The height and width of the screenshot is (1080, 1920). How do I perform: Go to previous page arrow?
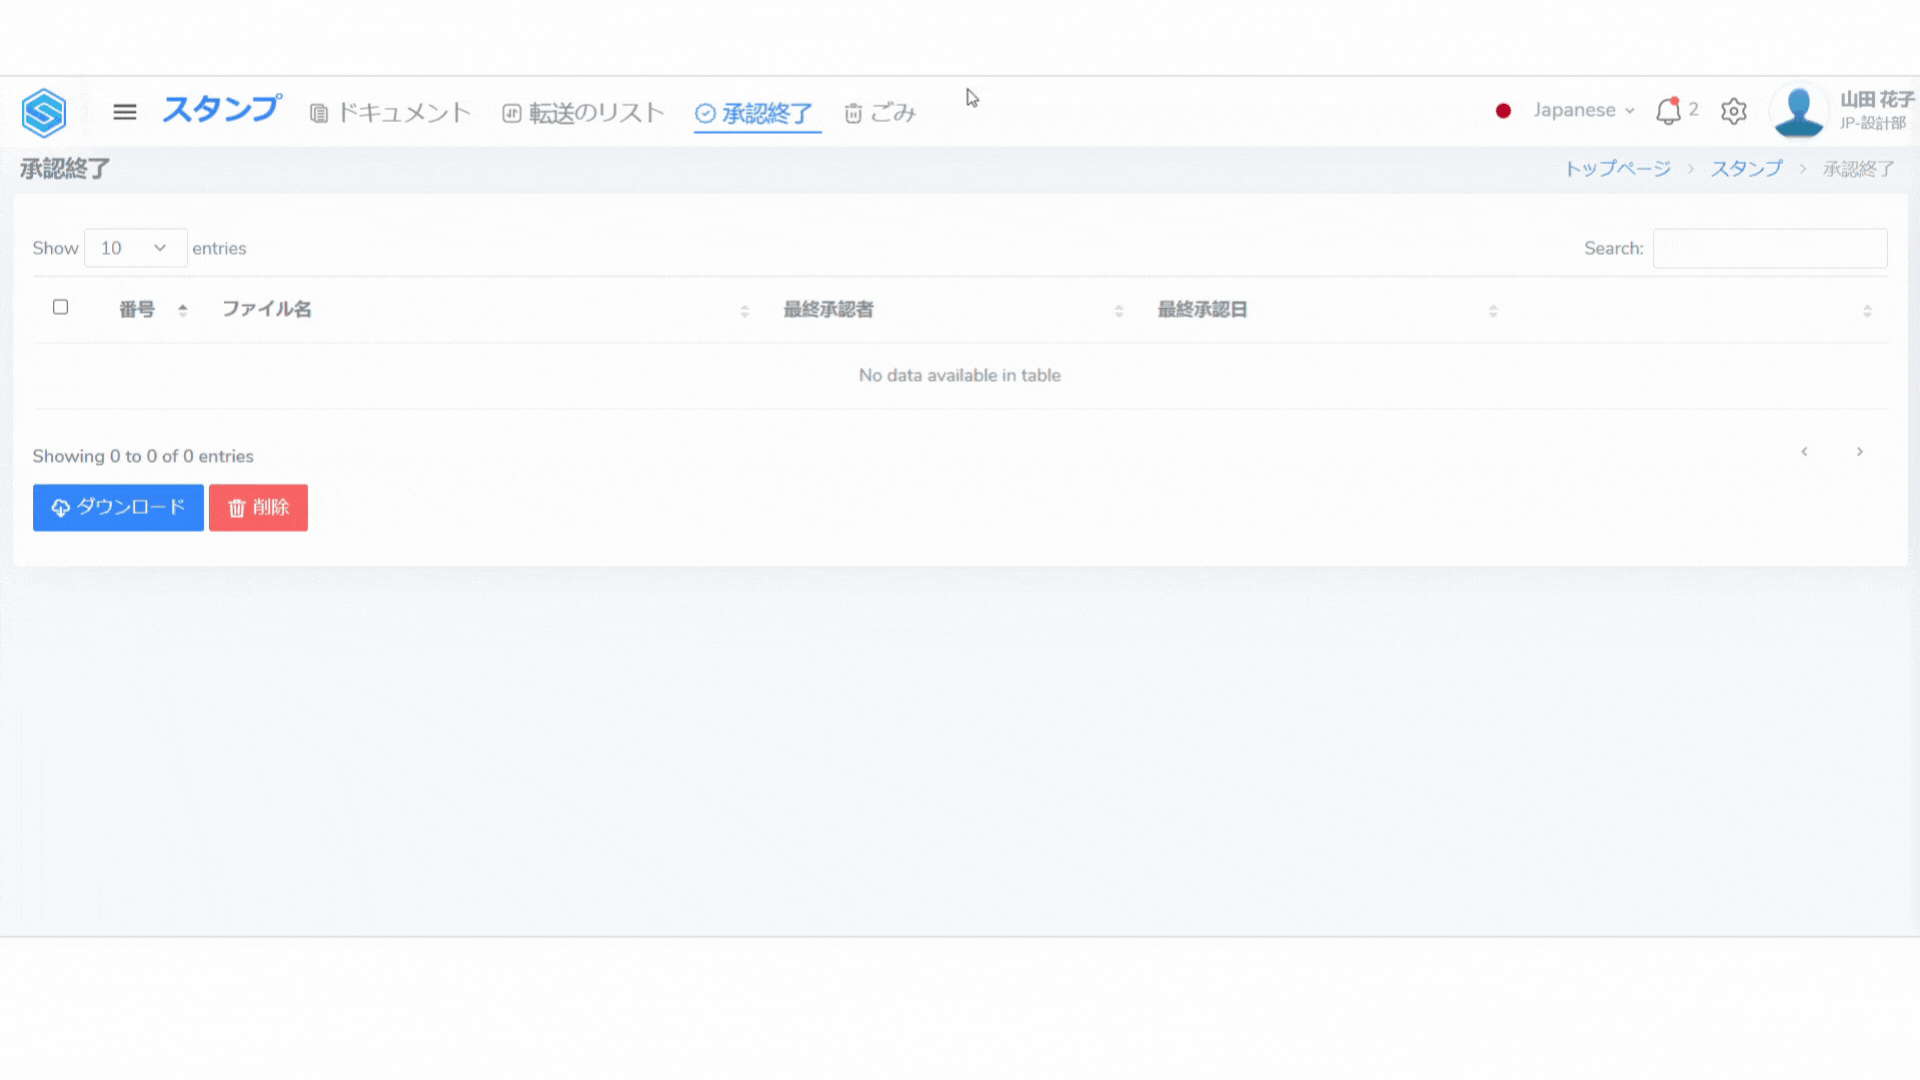(x=1805, y=452)
